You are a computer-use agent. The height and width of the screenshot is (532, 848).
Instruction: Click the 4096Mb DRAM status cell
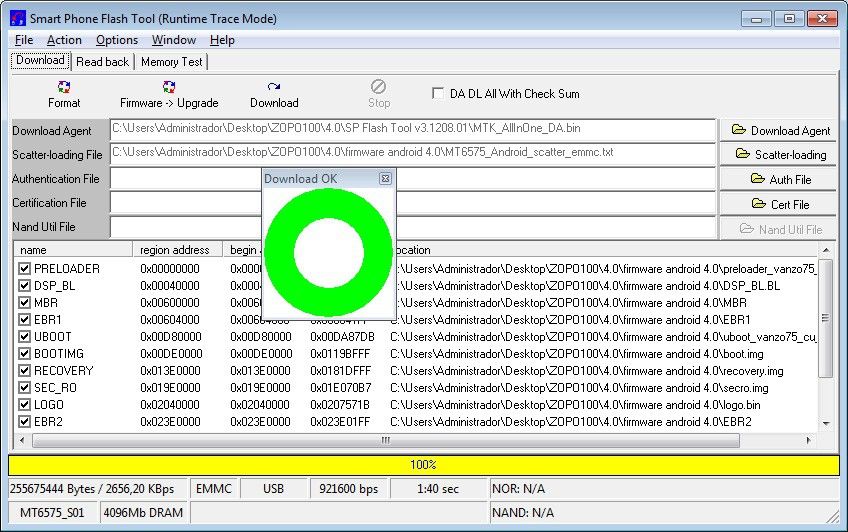tap(143, 513)
